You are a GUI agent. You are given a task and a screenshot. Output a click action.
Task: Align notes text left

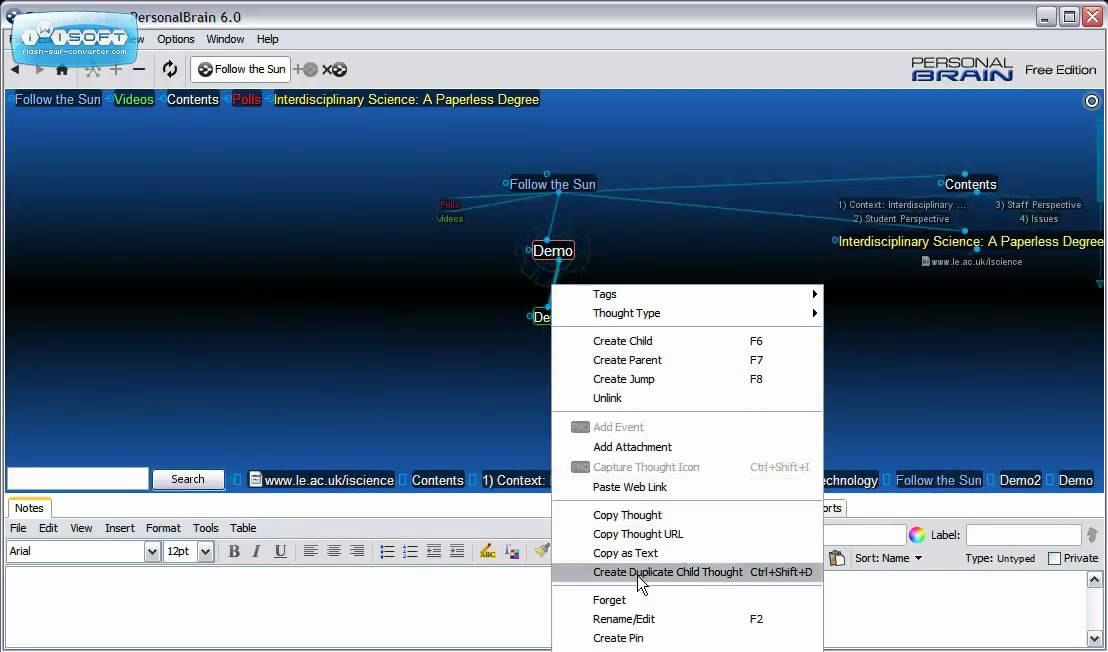tap(310, 551)
